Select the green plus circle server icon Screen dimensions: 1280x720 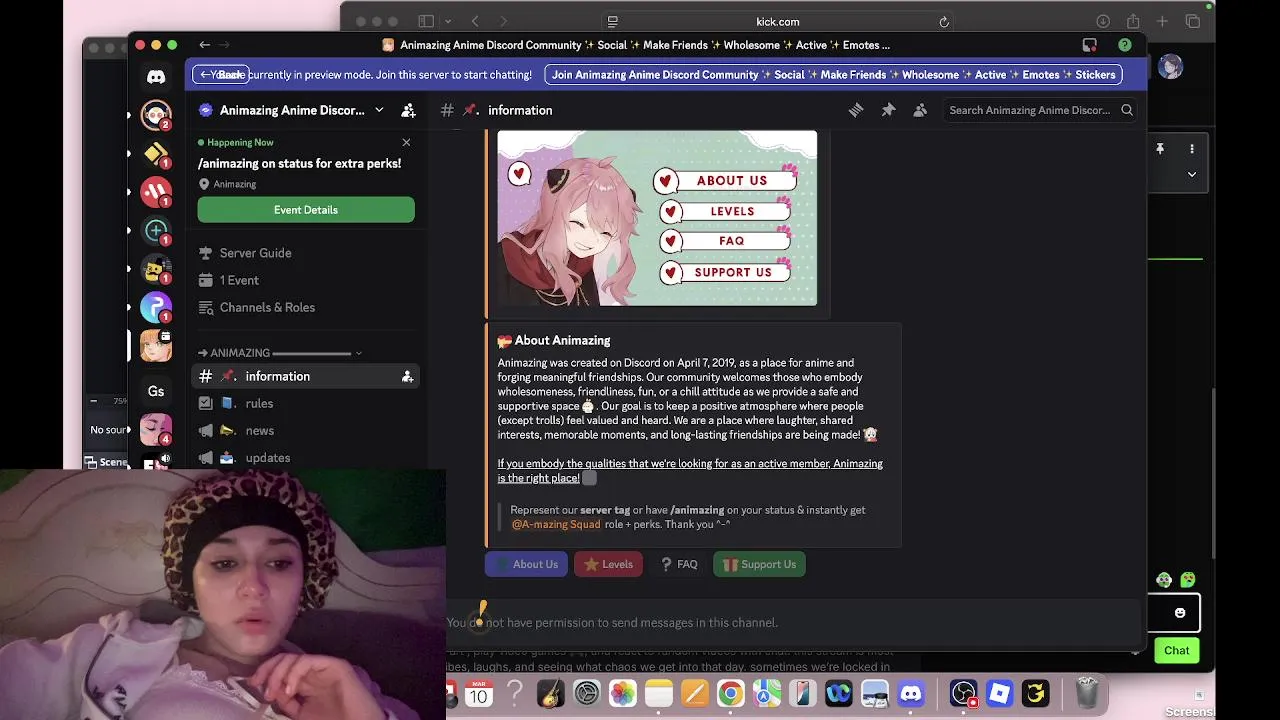pos(156,230)
